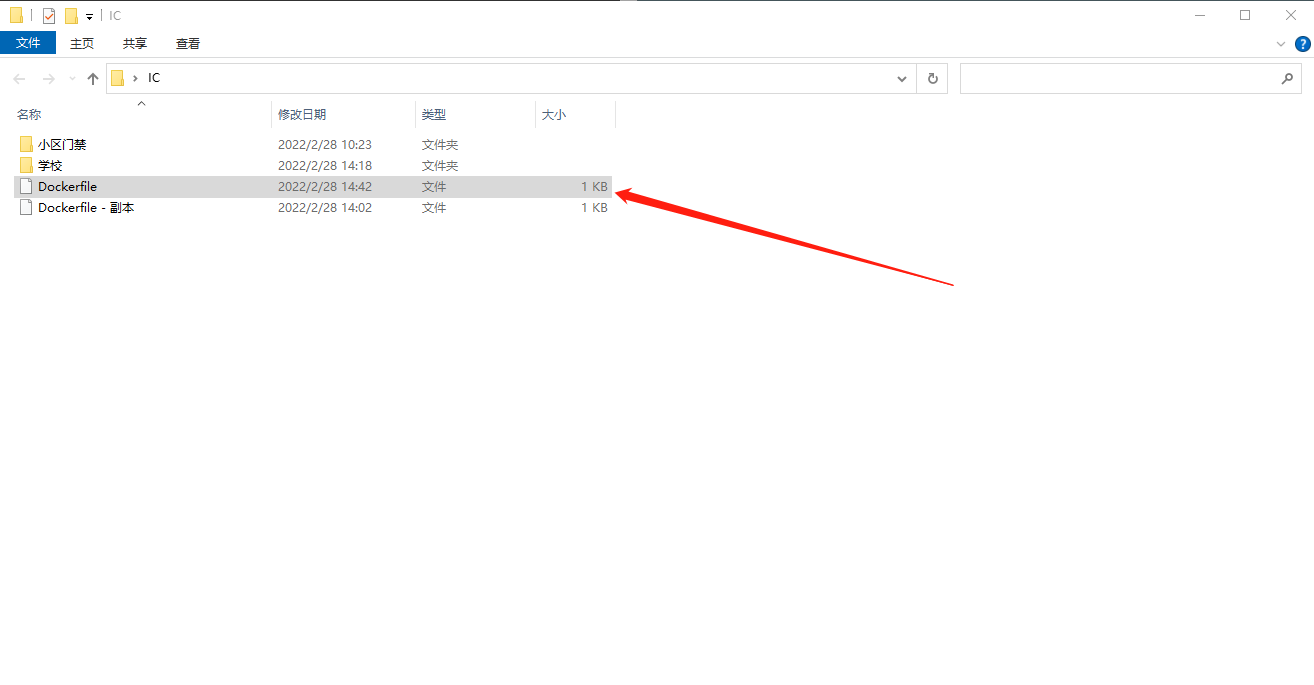Sort by the 修改日期 column header
1314x685 pixels.
click(302, 115)
